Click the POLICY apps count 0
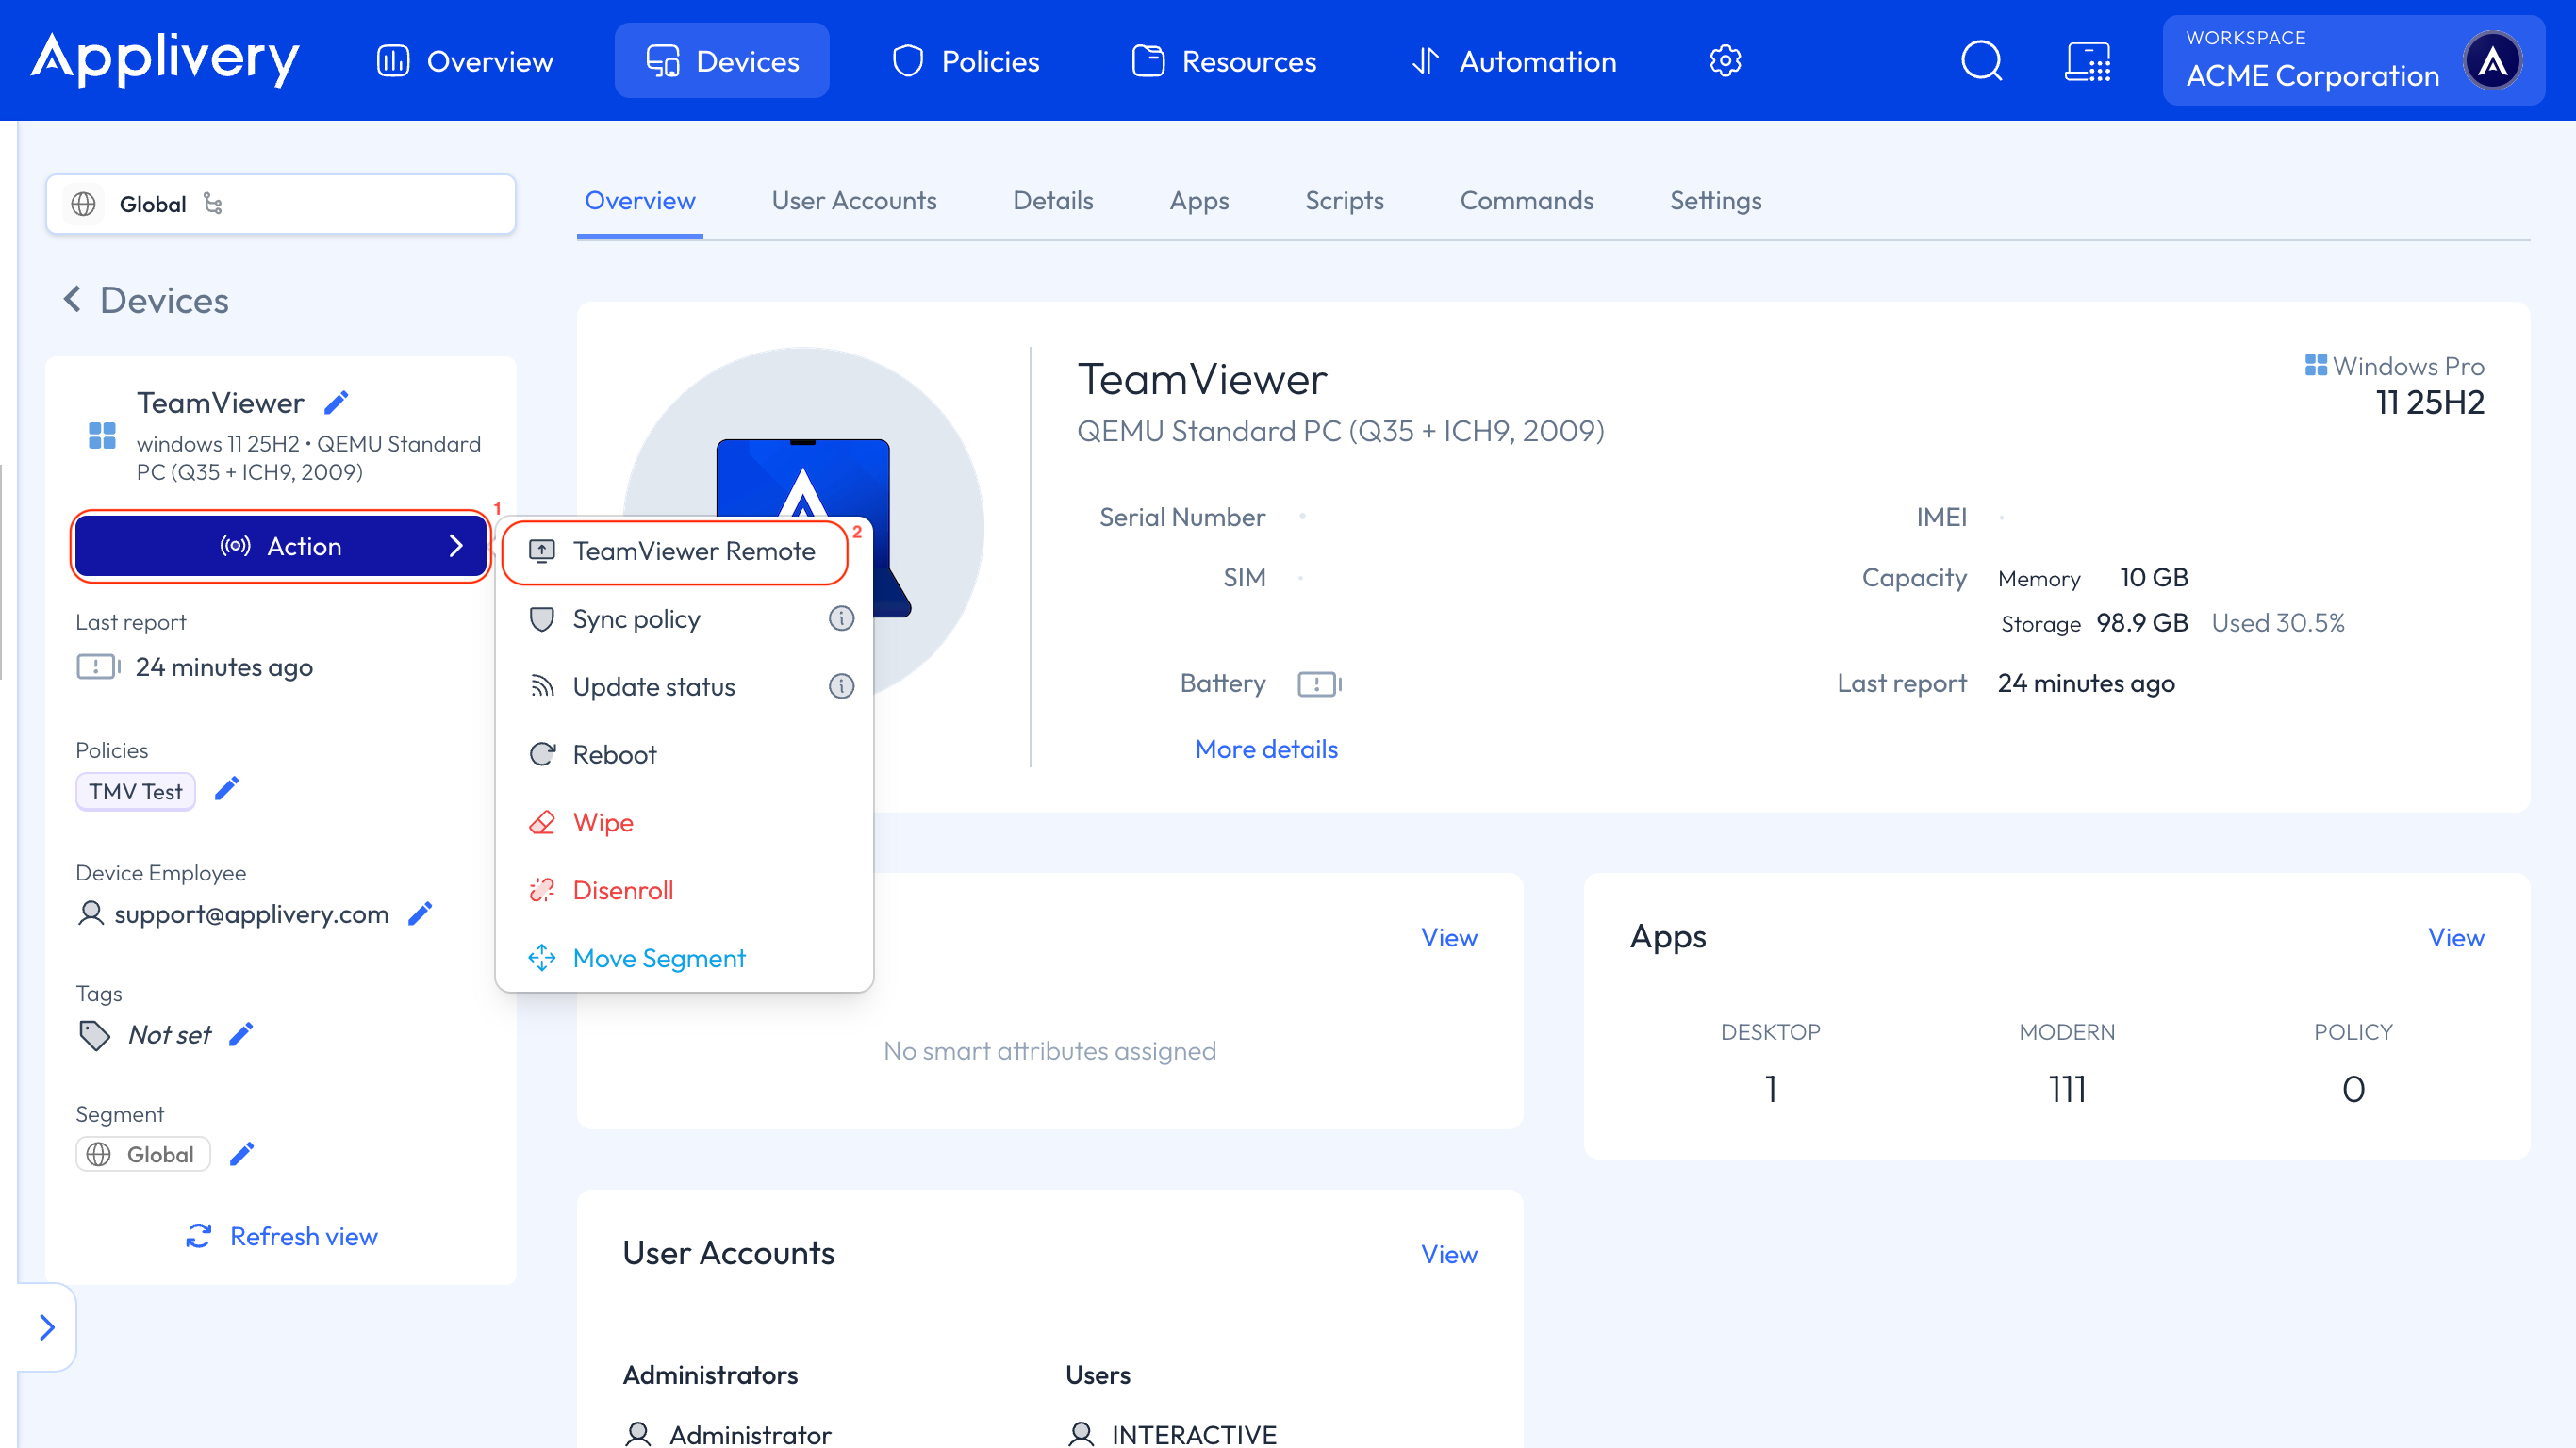 pyautogui.click(x=2353, y=1089)
